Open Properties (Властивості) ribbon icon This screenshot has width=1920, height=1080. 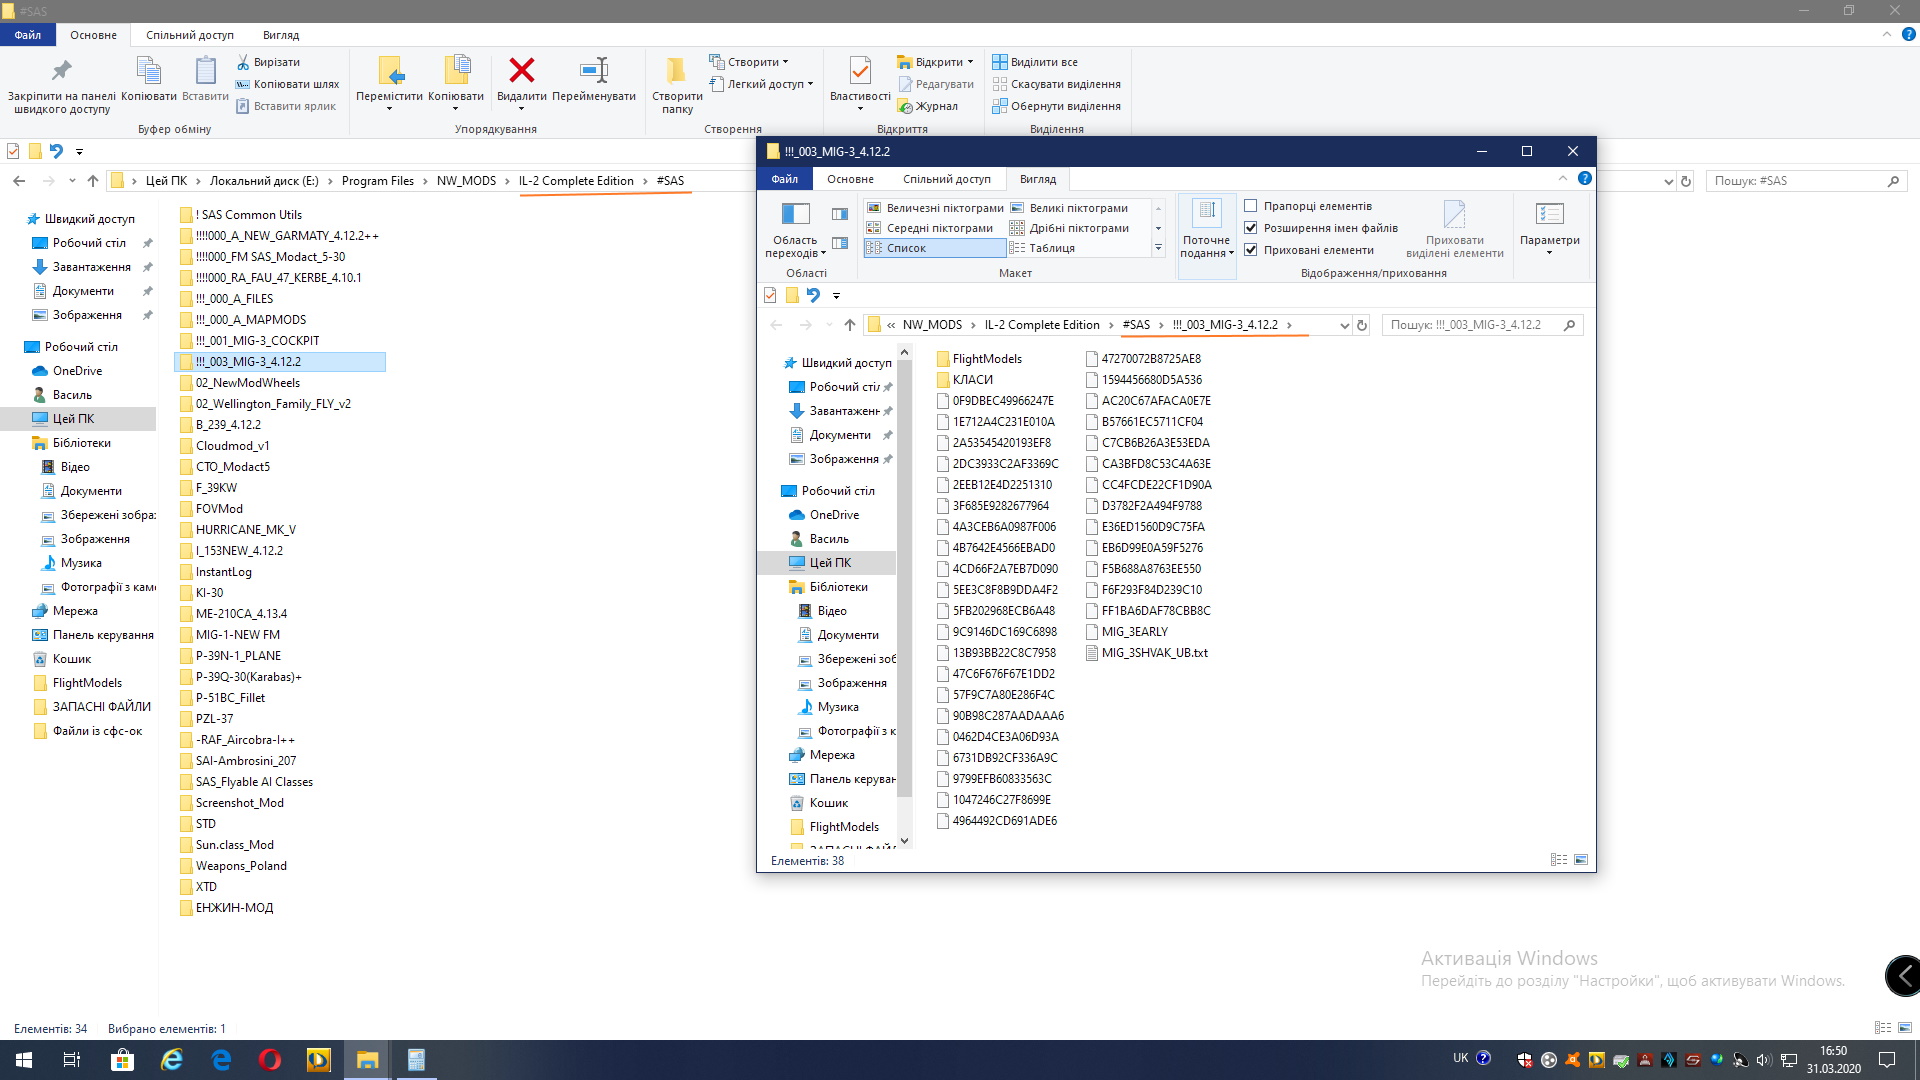tap(859, 72)
